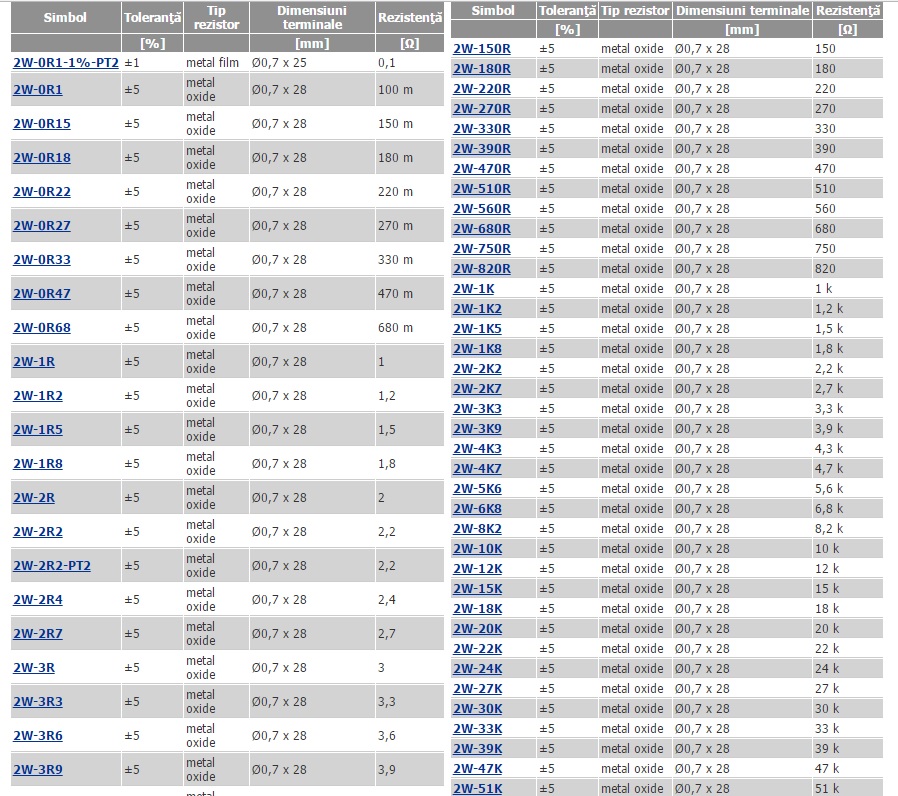This screenshot has height=796, width=898.
Task: Open the 2W-1R resistor link
Action: pos(34,362)
